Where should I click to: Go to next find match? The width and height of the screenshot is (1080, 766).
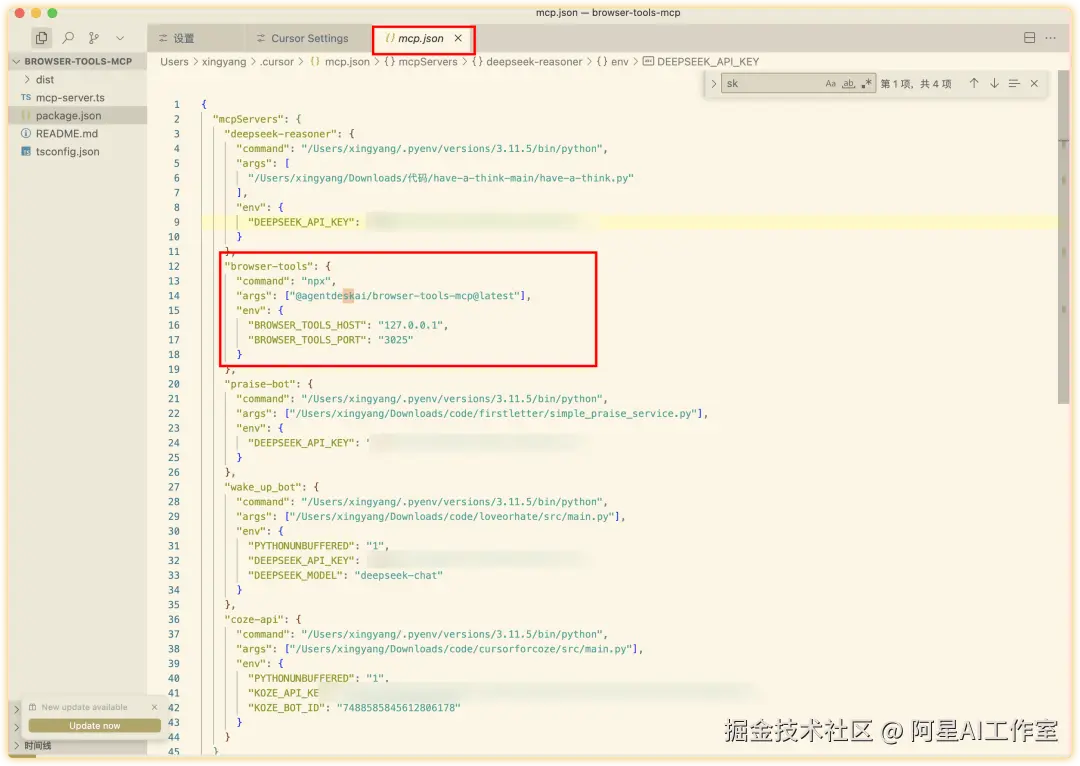tap(994, 83)
